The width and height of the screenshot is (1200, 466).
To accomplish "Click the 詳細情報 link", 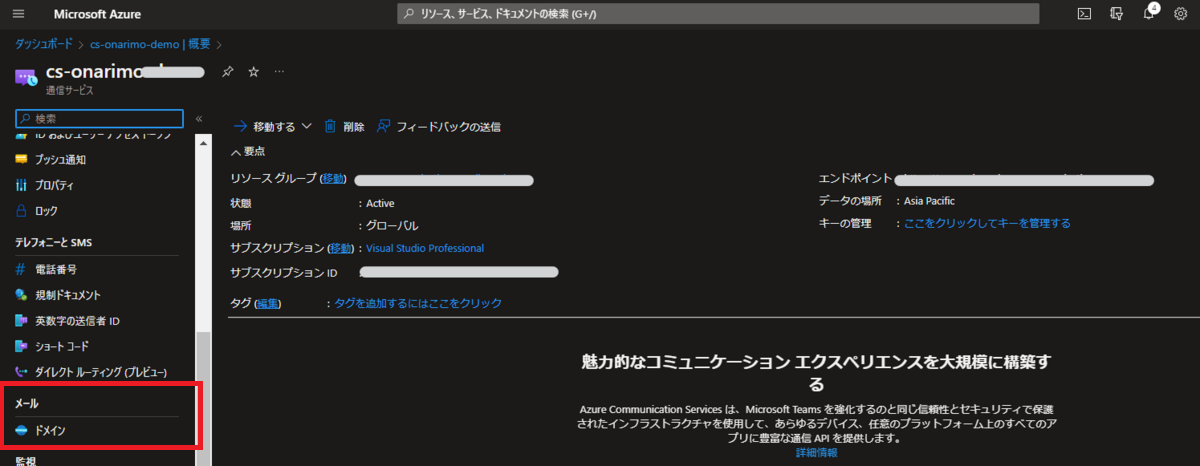I will click(x=817, y=453).
